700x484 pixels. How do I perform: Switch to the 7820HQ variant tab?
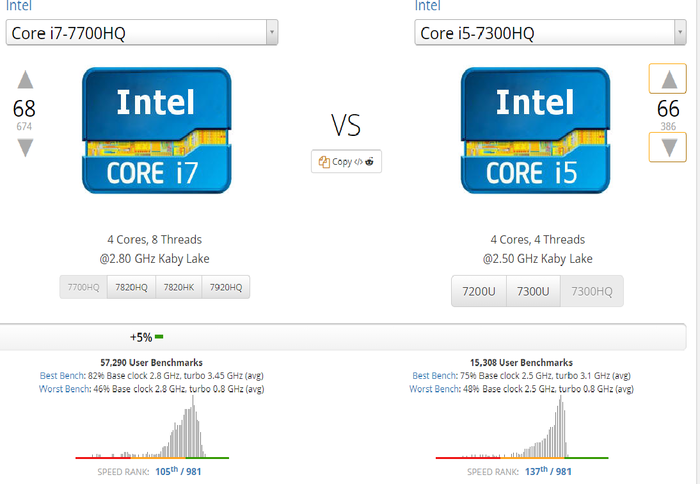(131, 288)
